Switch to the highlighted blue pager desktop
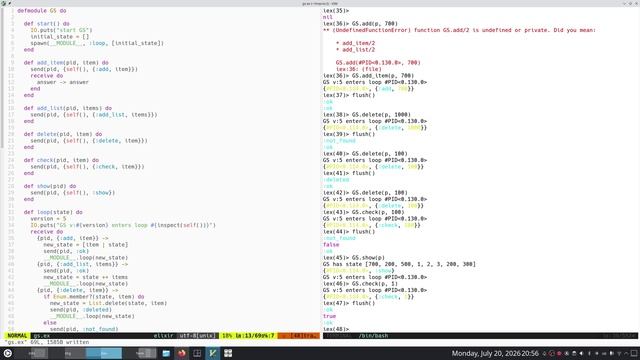Screen dimensions: 640x360 [x=104, y=353]
